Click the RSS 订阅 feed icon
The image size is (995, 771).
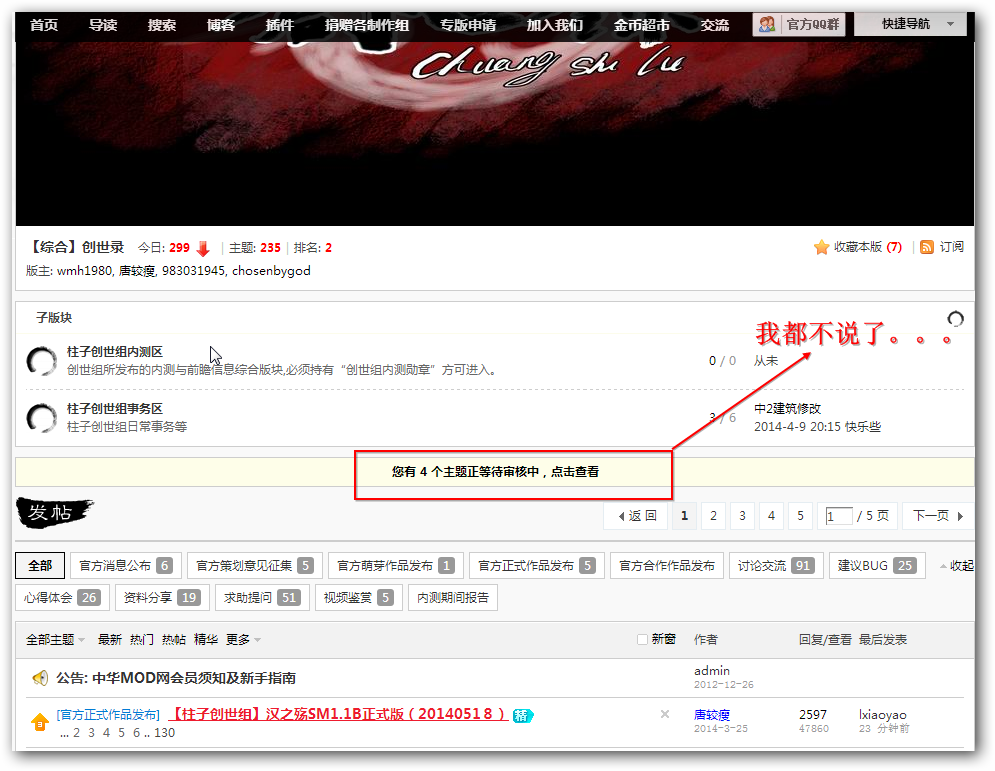coord(926,247)
